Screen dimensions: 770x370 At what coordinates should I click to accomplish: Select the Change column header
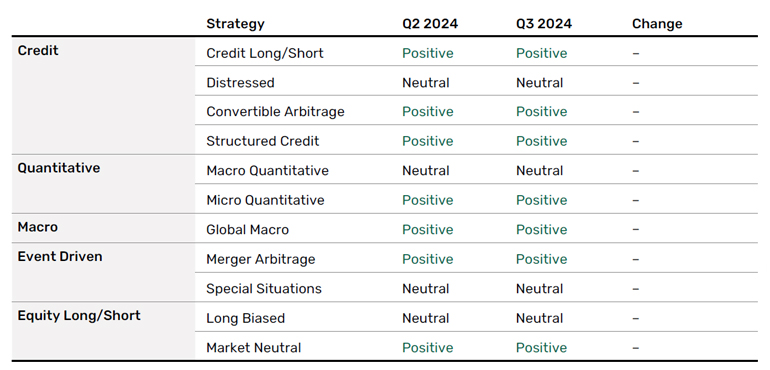click(x=657, y=24)
